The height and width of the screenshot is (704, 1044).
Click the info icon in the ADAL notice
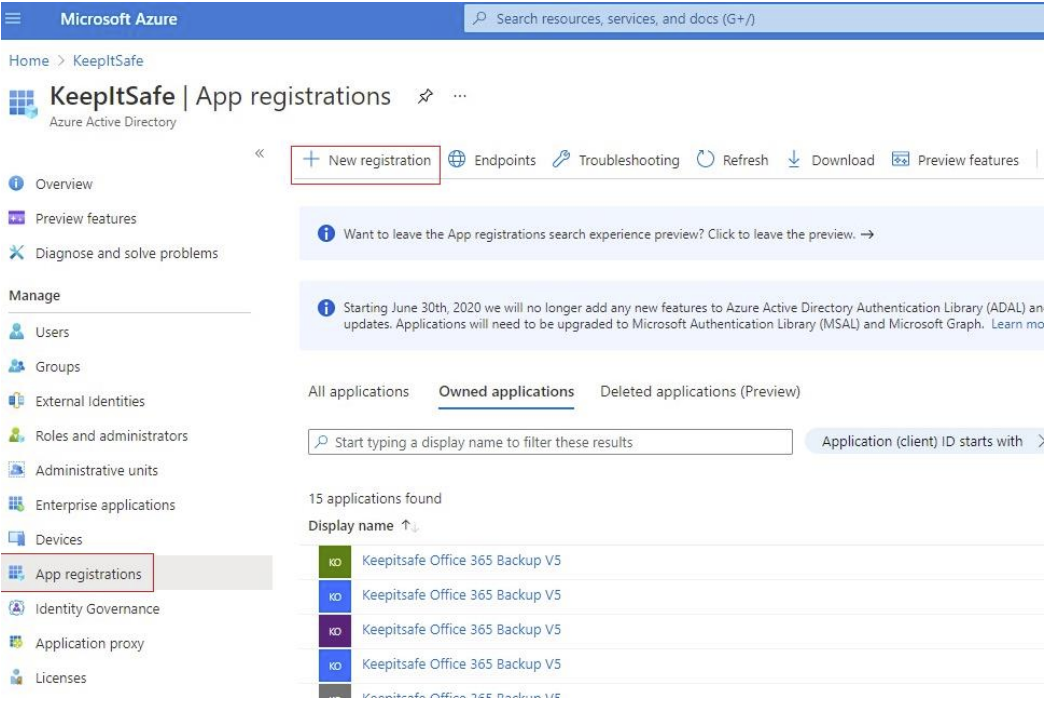326,308
